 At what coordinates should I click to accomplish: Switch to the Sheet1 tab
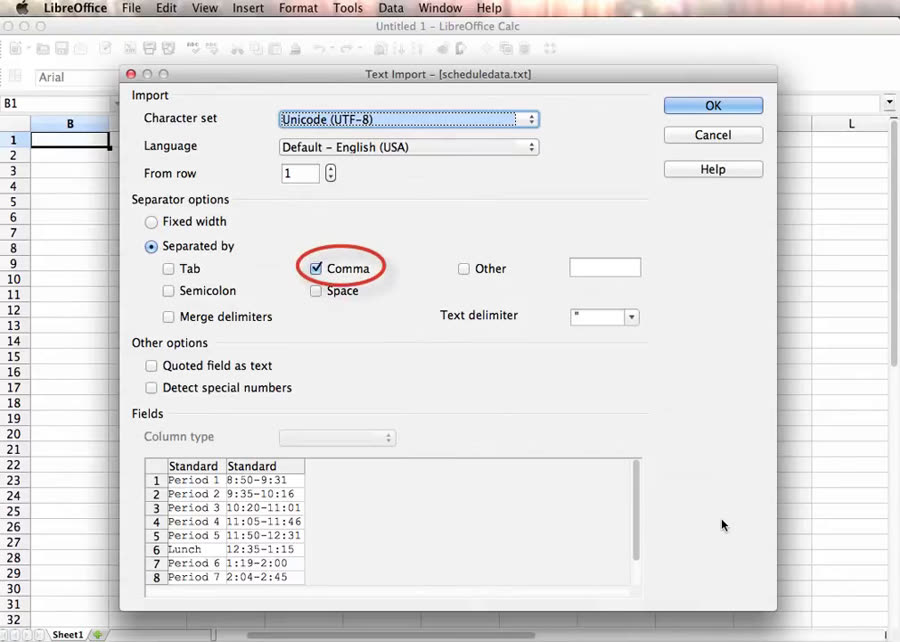click(68, 635)
